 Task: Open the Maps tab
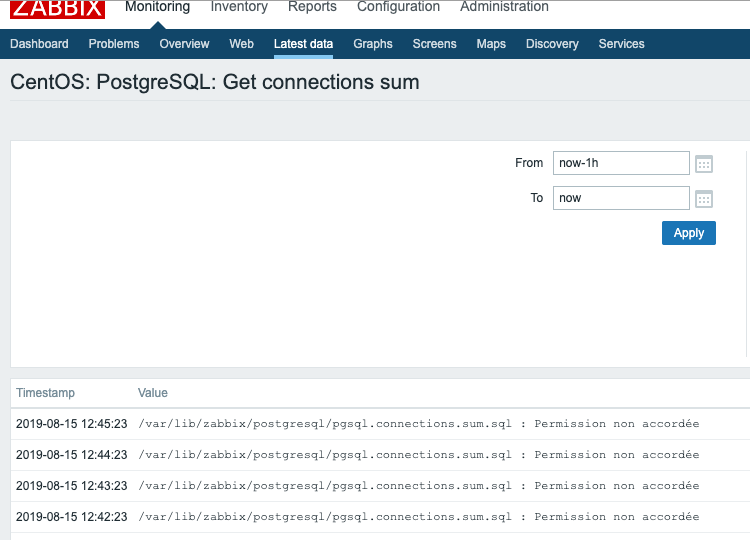point(491,44)
